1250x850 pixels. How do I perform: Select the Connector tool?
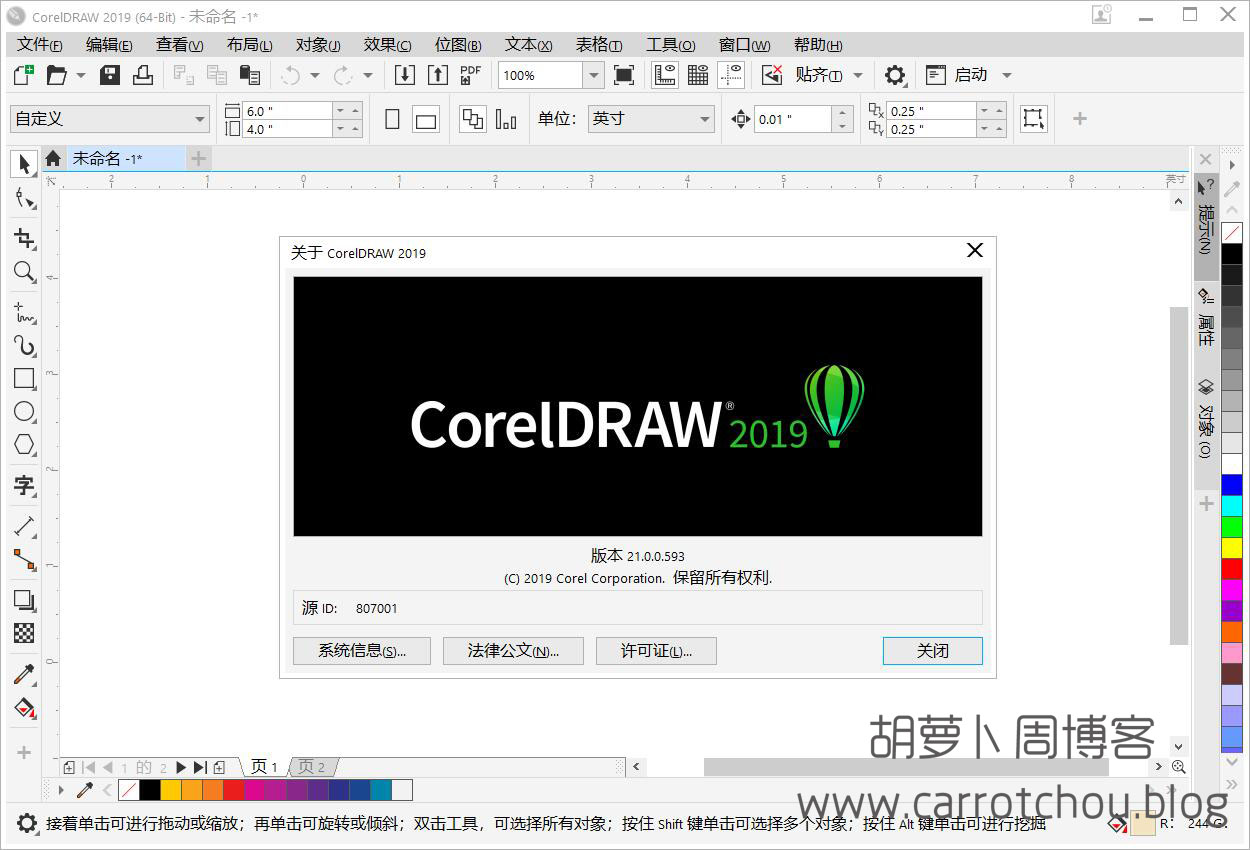click(24, 559)
